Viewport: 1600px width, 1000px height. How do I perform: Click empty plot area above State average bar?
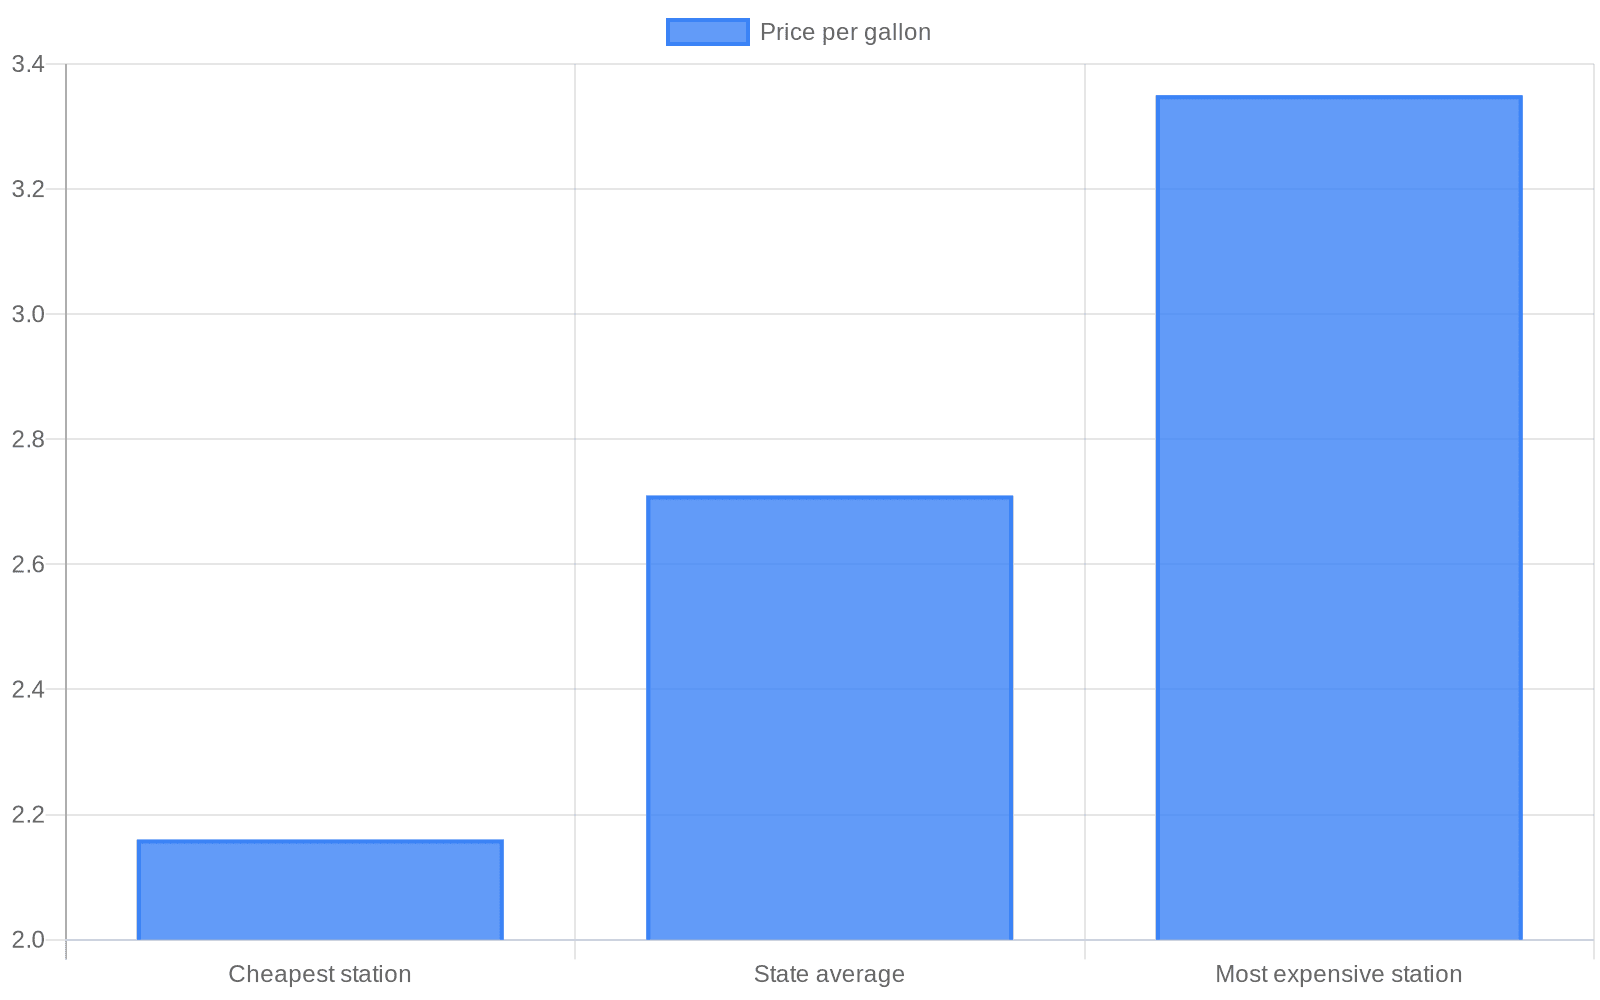(x=829, y=280)
